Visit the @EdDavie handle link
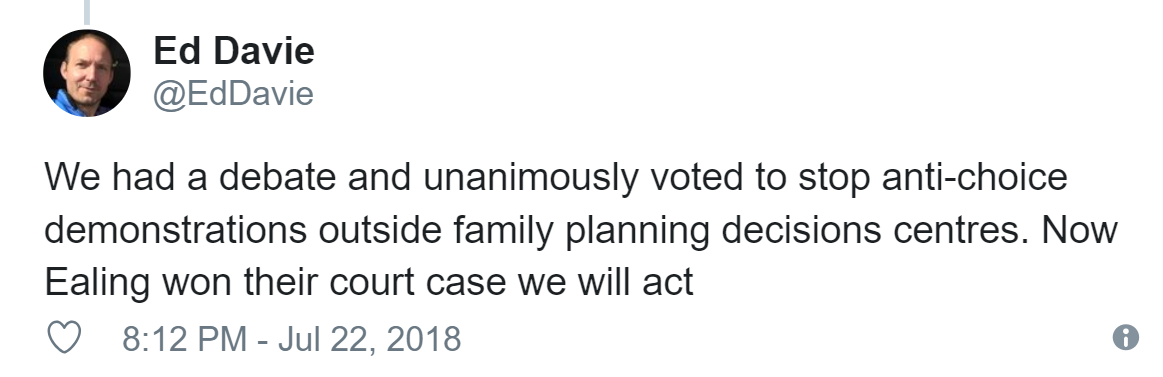Screen dimensions: 1163x377 [x=234, y=94]
